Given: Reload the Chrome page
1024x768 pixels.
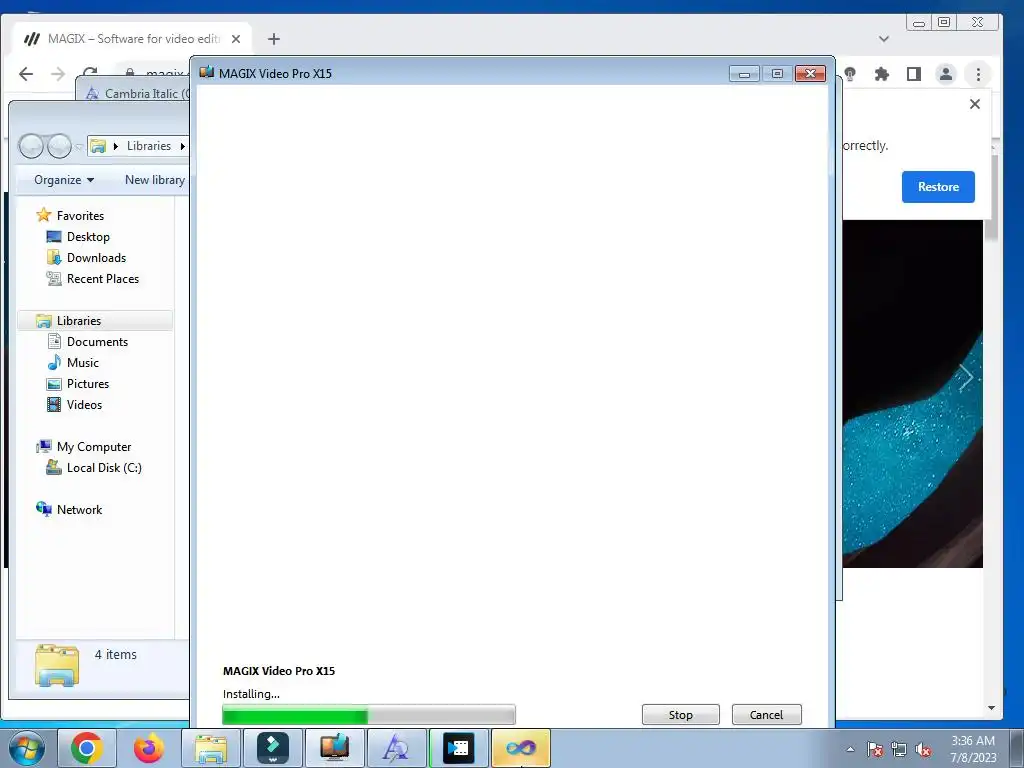Looking at the screenshot, I should (90, 73).
